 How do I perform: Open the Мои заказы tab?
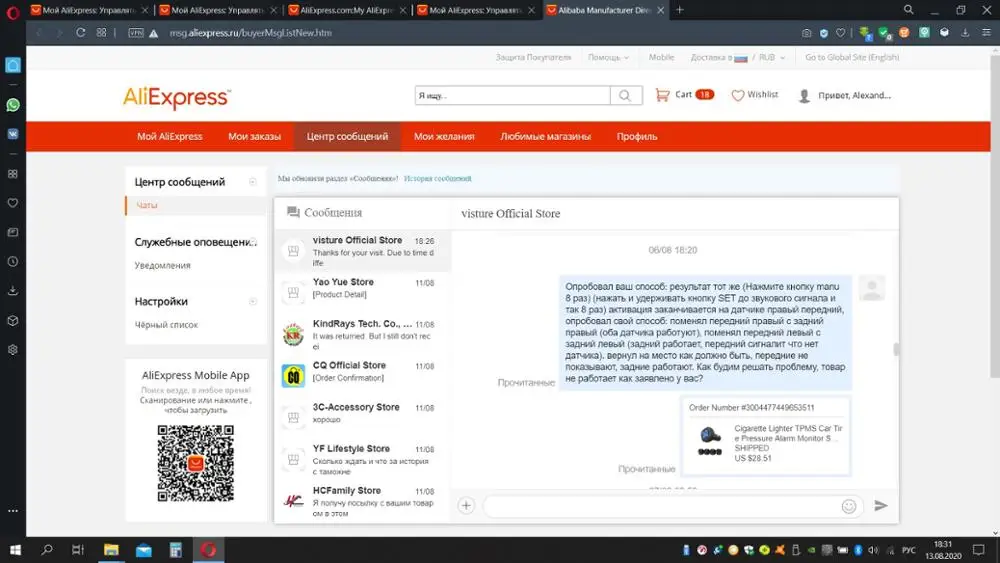[x=254, y=136]
